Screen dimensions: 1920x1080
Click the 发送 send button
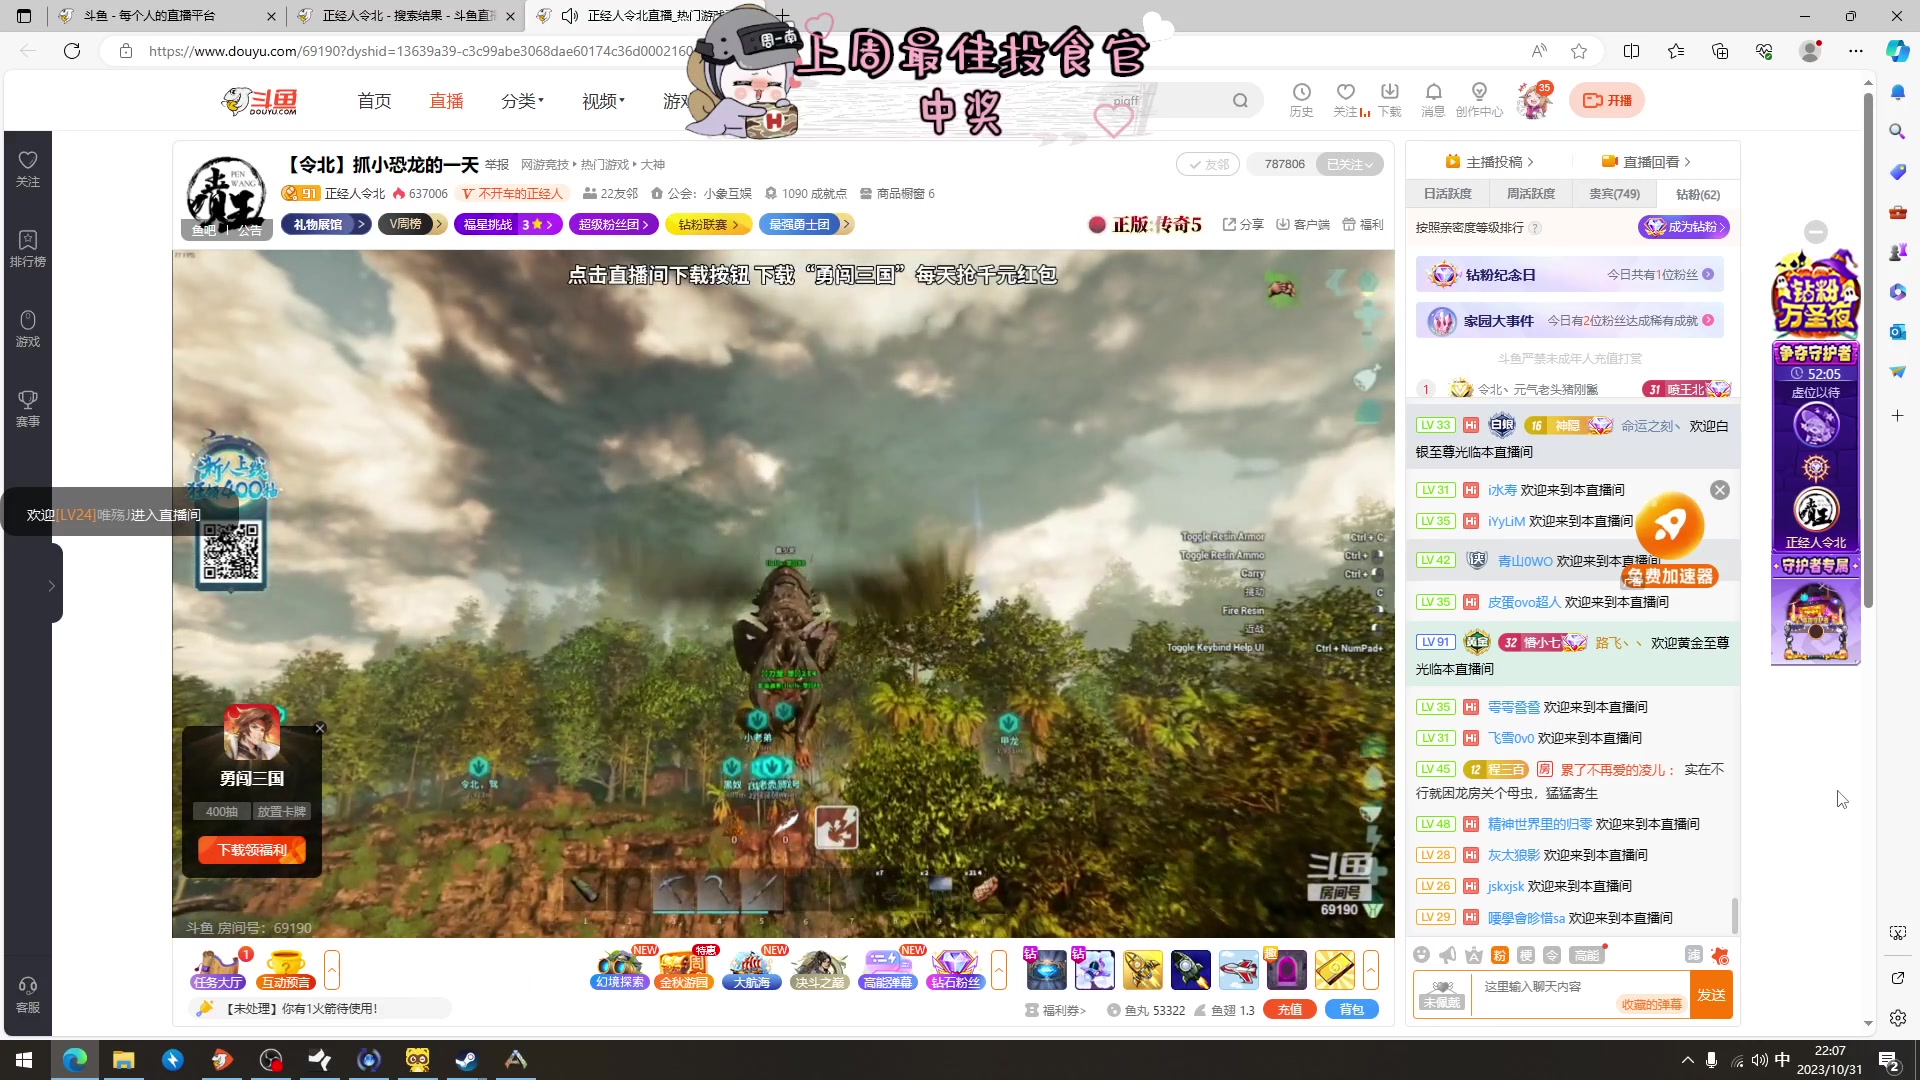click(x=1711, y=995)
